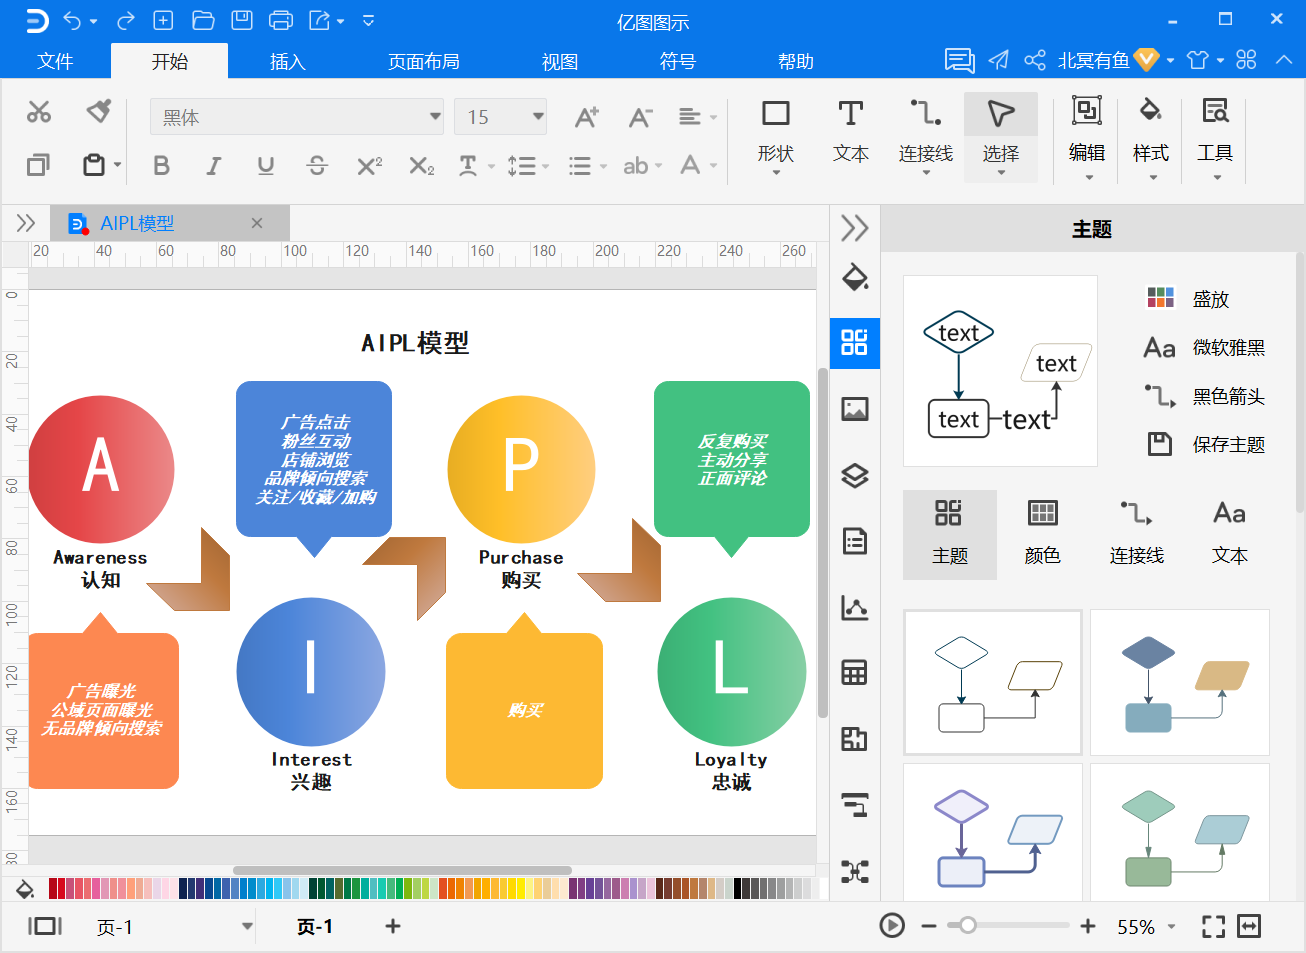1306x953 pixels.
Task: Switch to the 插入 ribbon tab
Action: pos(287,61)
